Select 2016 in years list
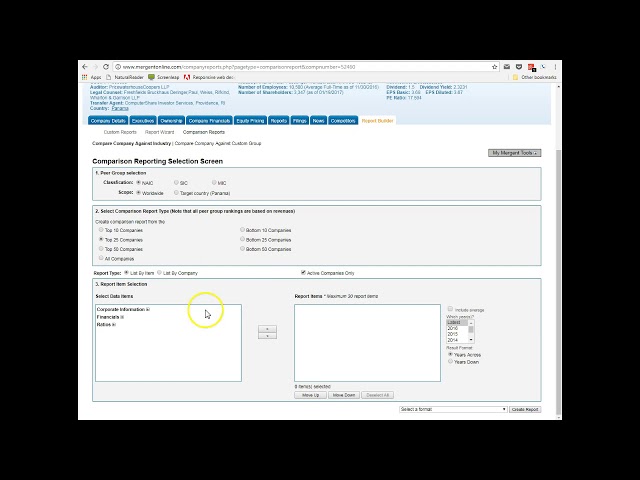Screen dimensions: 640x480 coord(457,328)
